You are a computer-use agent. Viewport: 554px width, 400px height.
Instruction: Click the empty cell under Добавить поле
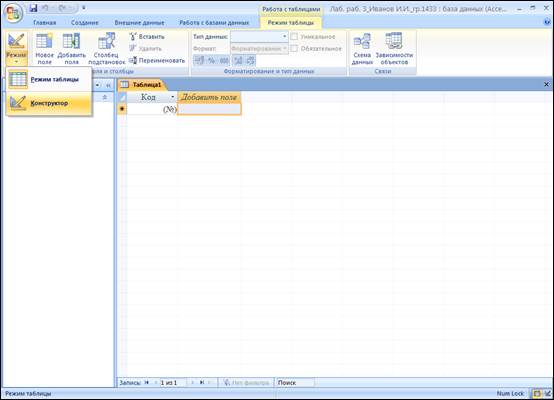(209, 109)
